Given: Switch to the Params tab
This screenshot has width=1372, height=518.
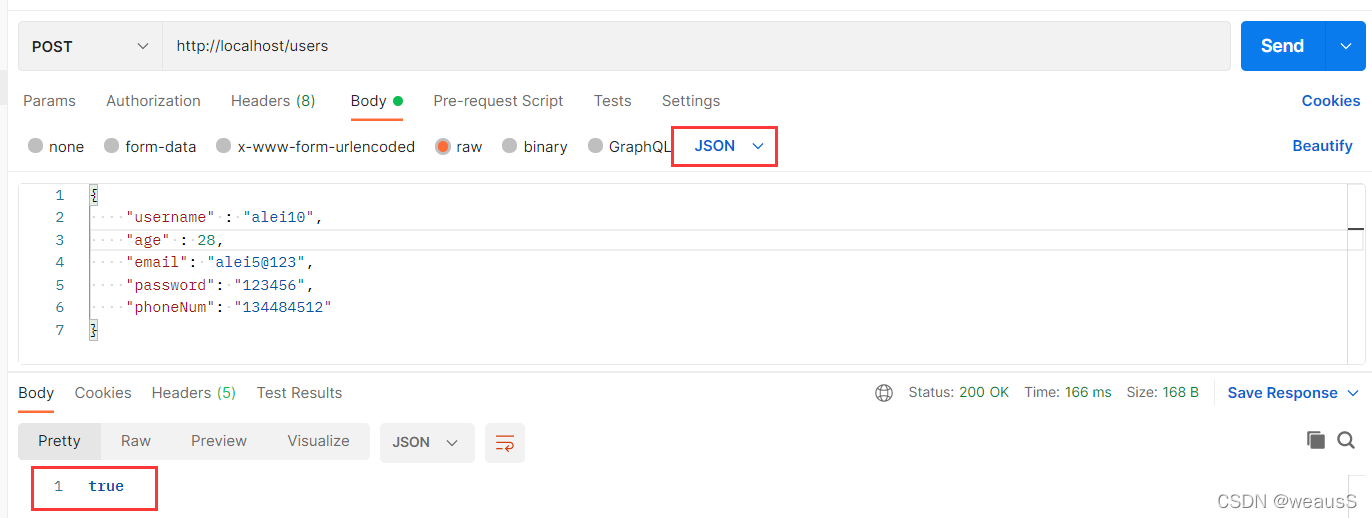Looking at the screenshot, I should pyautogui.click(x=49, y=101).
